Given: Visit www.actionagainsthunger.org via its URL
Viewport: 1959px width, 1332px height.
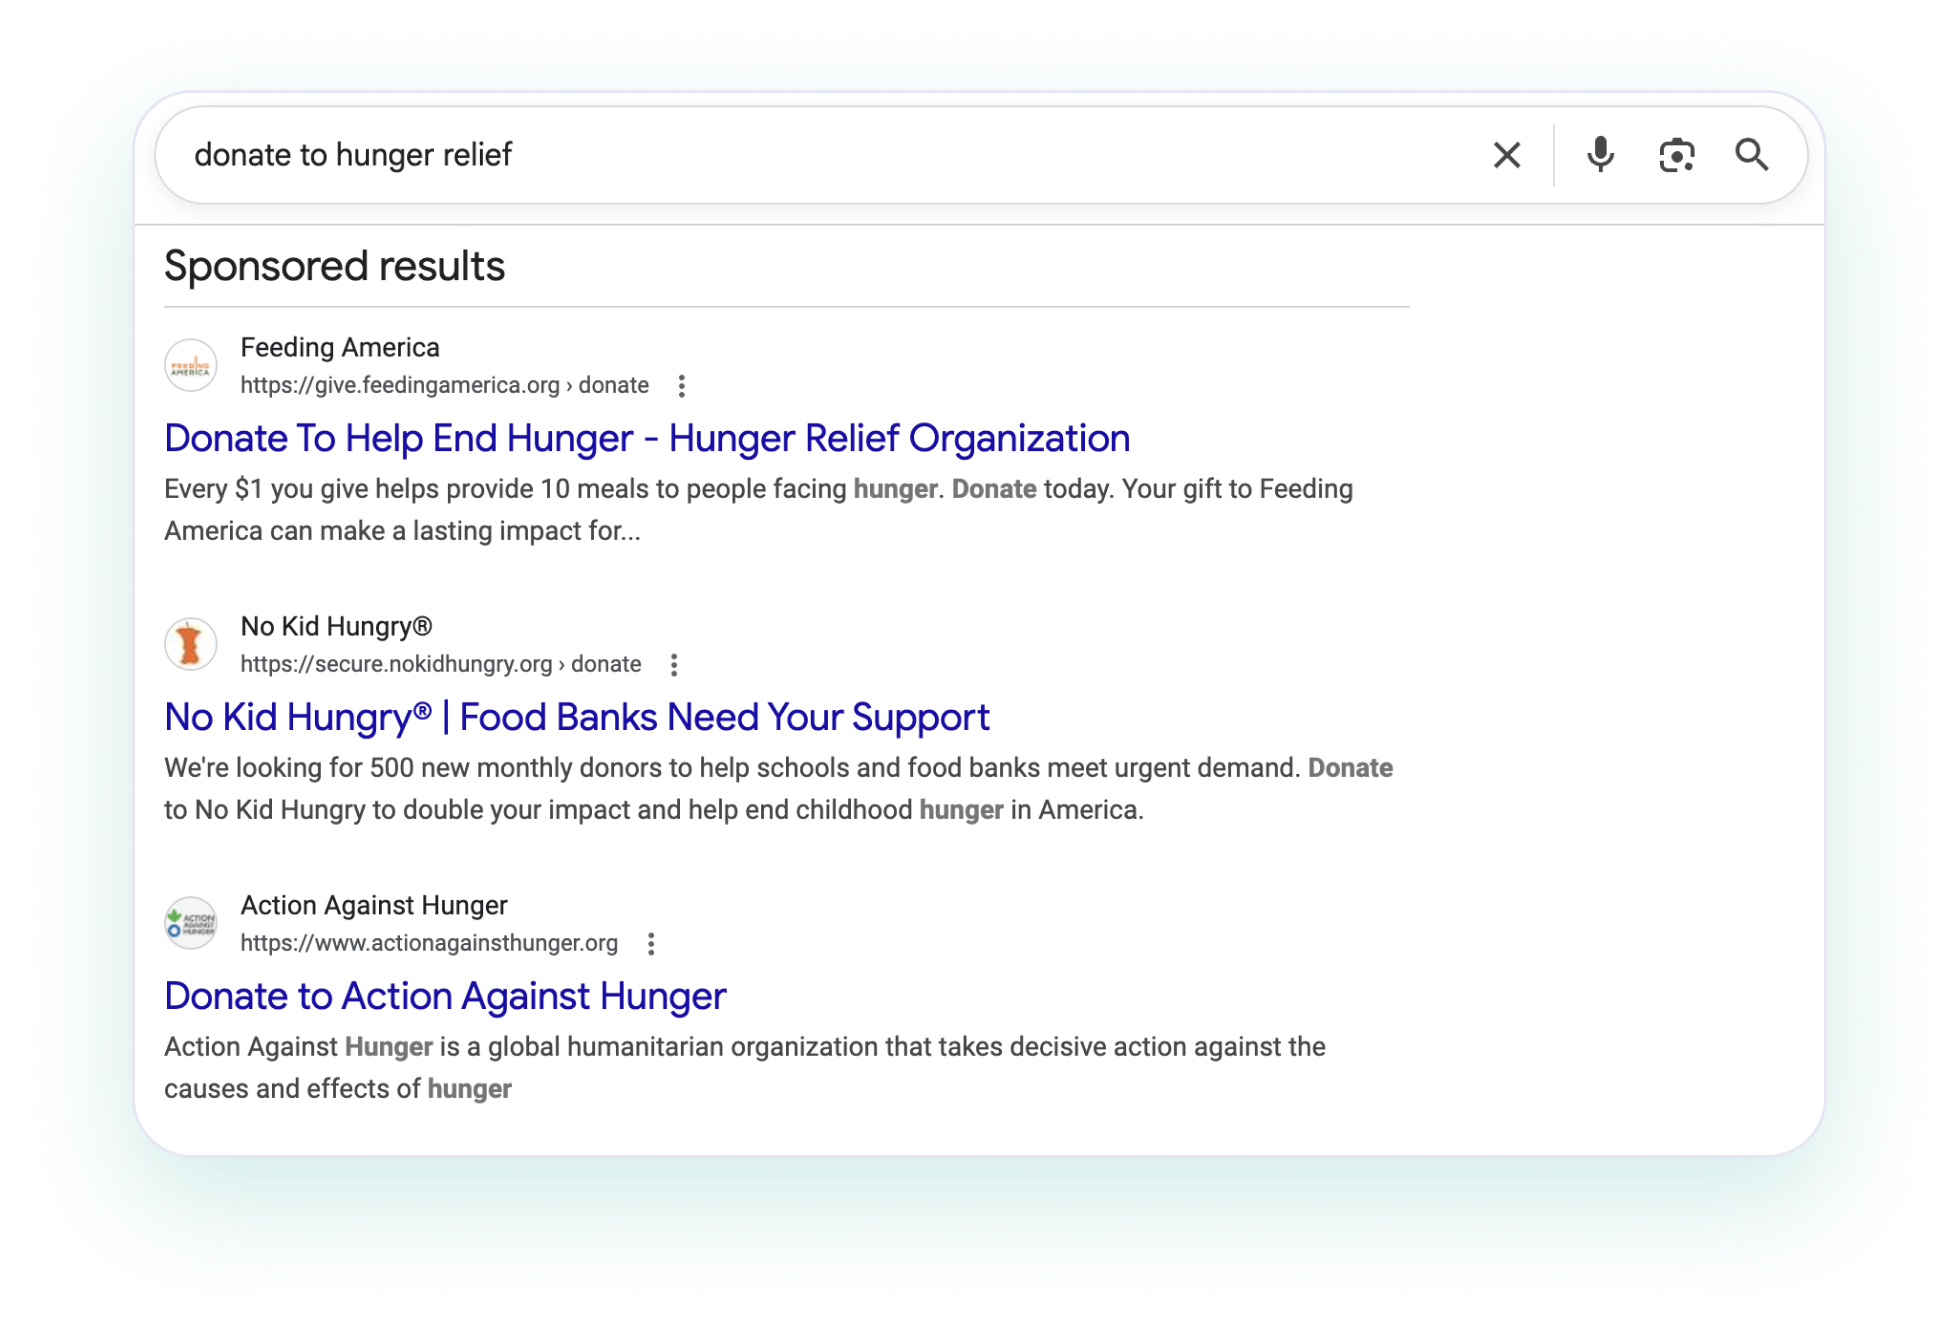Looking at the screenshot, I should [429, 943].
